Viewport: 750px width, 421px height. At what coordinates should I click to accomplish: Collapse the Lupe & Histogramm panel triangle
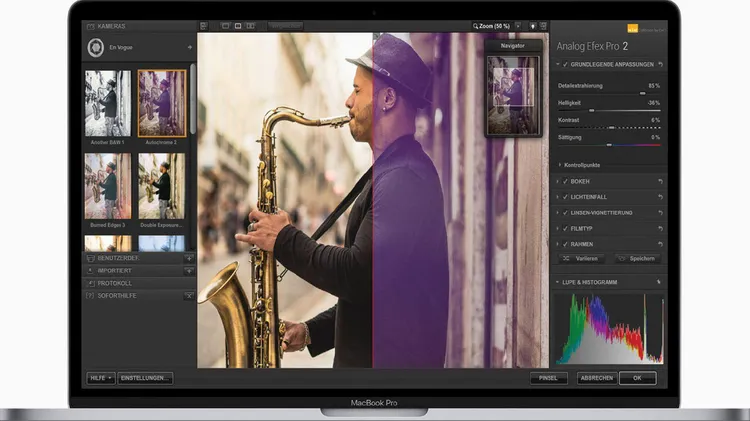(558, 282)
